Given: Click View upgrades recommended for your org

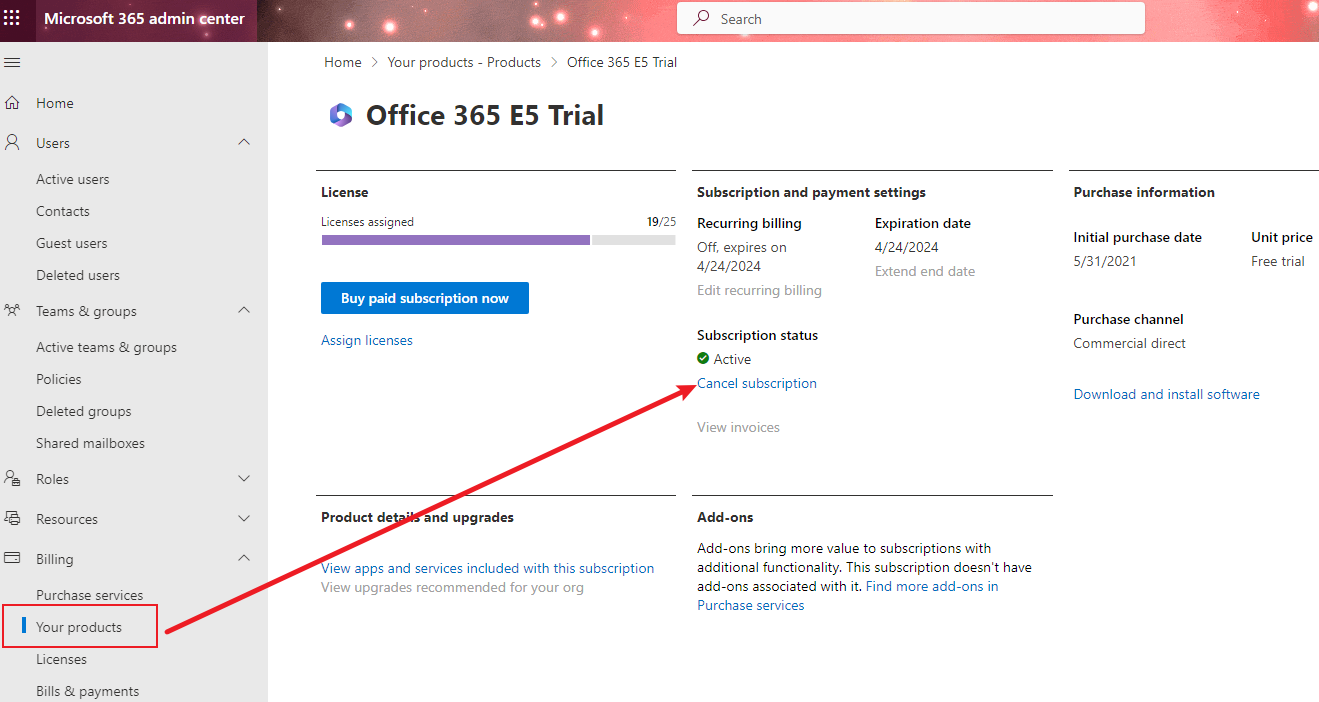Looking at the screenshot, I should click(x=452, y=587).
